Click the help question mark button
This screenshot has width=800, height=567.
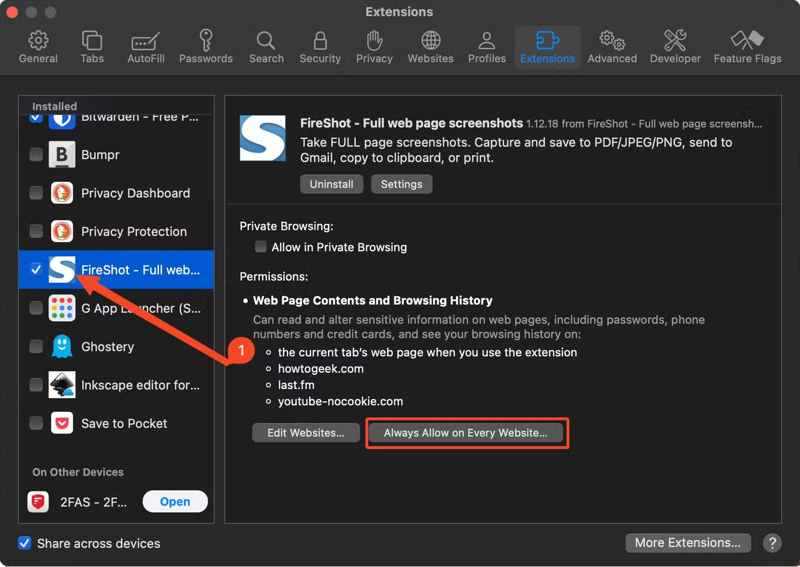point(772,543)
